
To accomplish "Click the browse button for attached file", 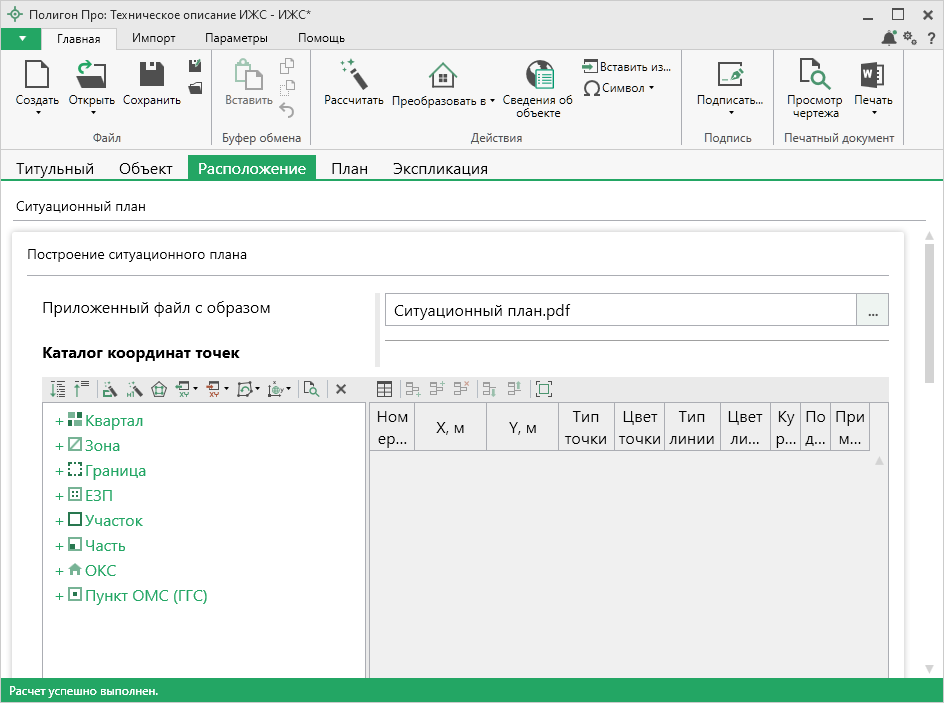I will tap(872, 310).
